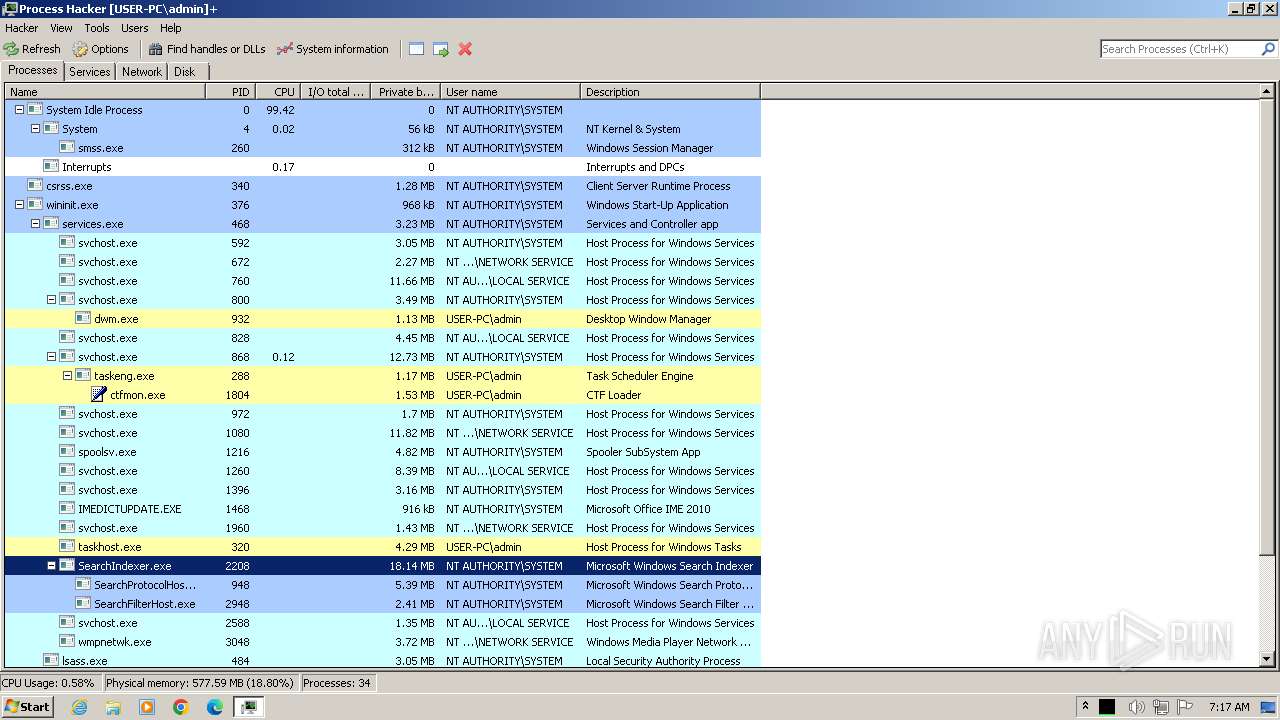Select the SearchFilterHost.exe row

(383, 604)
